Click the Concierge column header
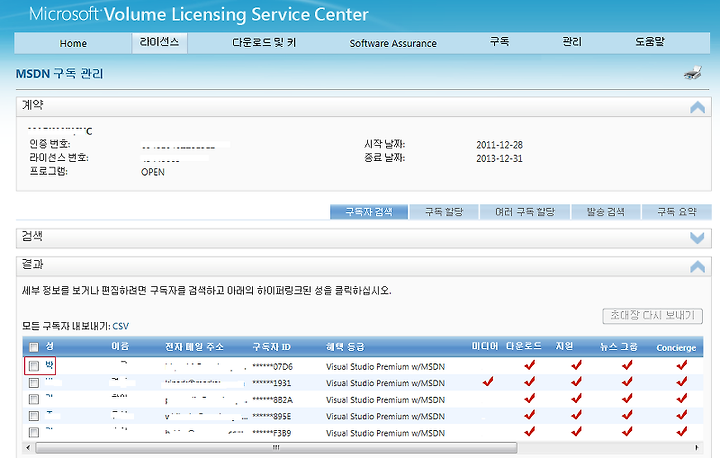Viewport: 720px width, 458px height. pos(676,348)
